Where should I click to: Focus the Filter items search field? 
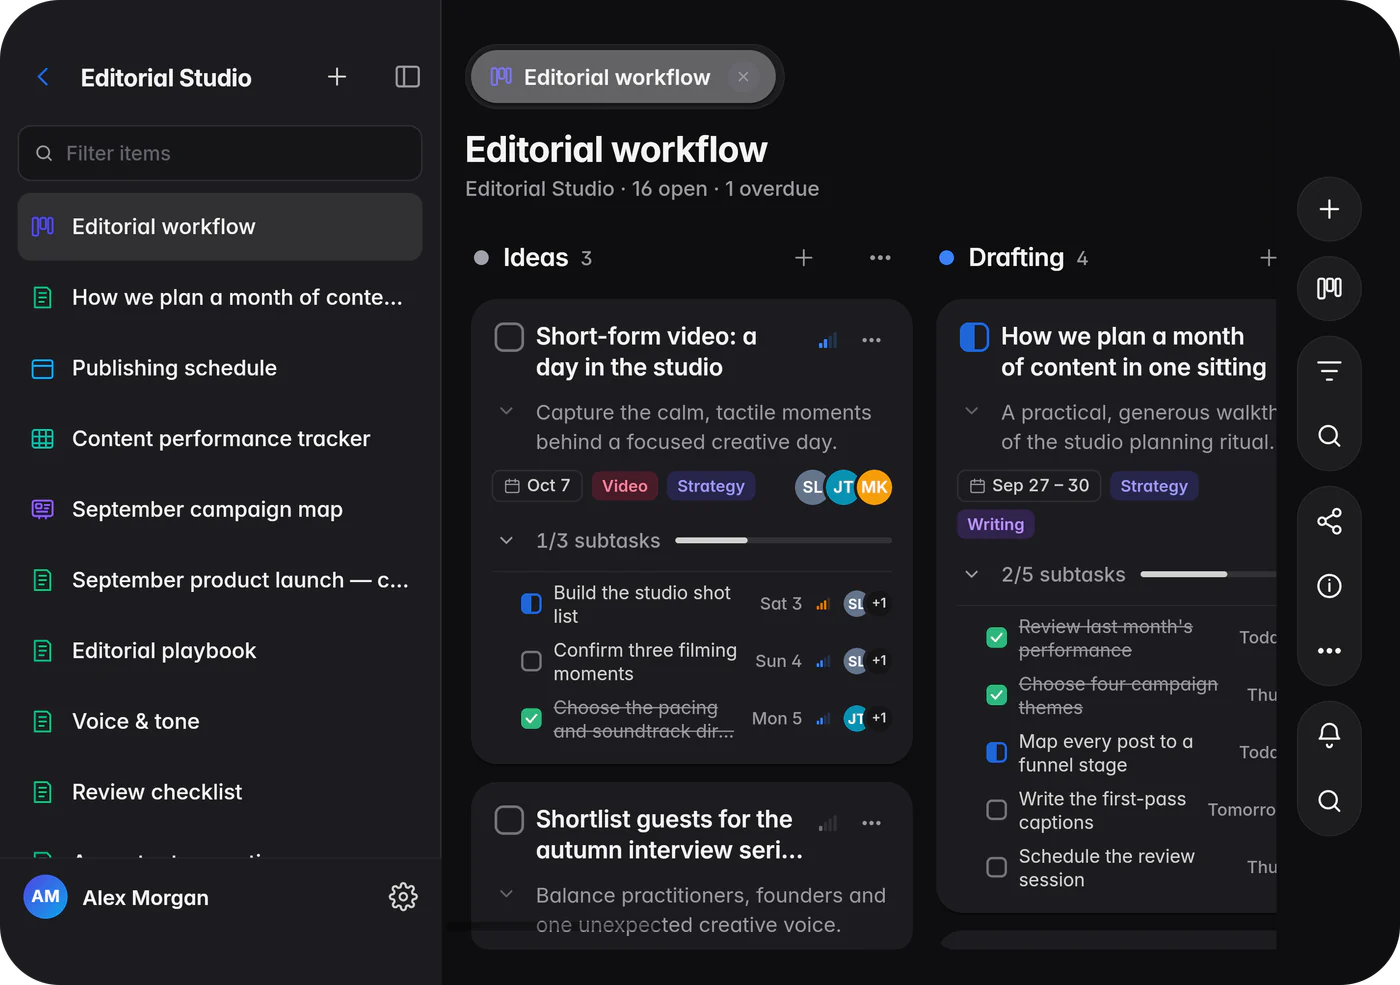click(x=220, y=153)
